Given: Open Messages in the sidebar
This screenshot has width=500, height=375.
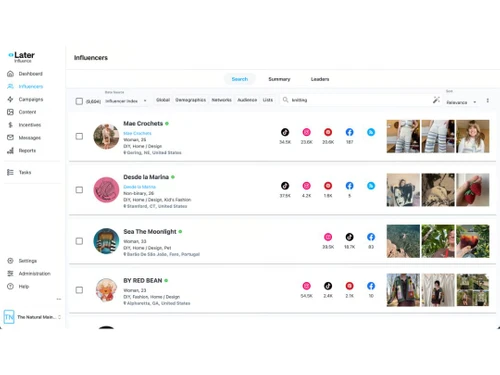Looking at the screenshot, I should [24, 138].
